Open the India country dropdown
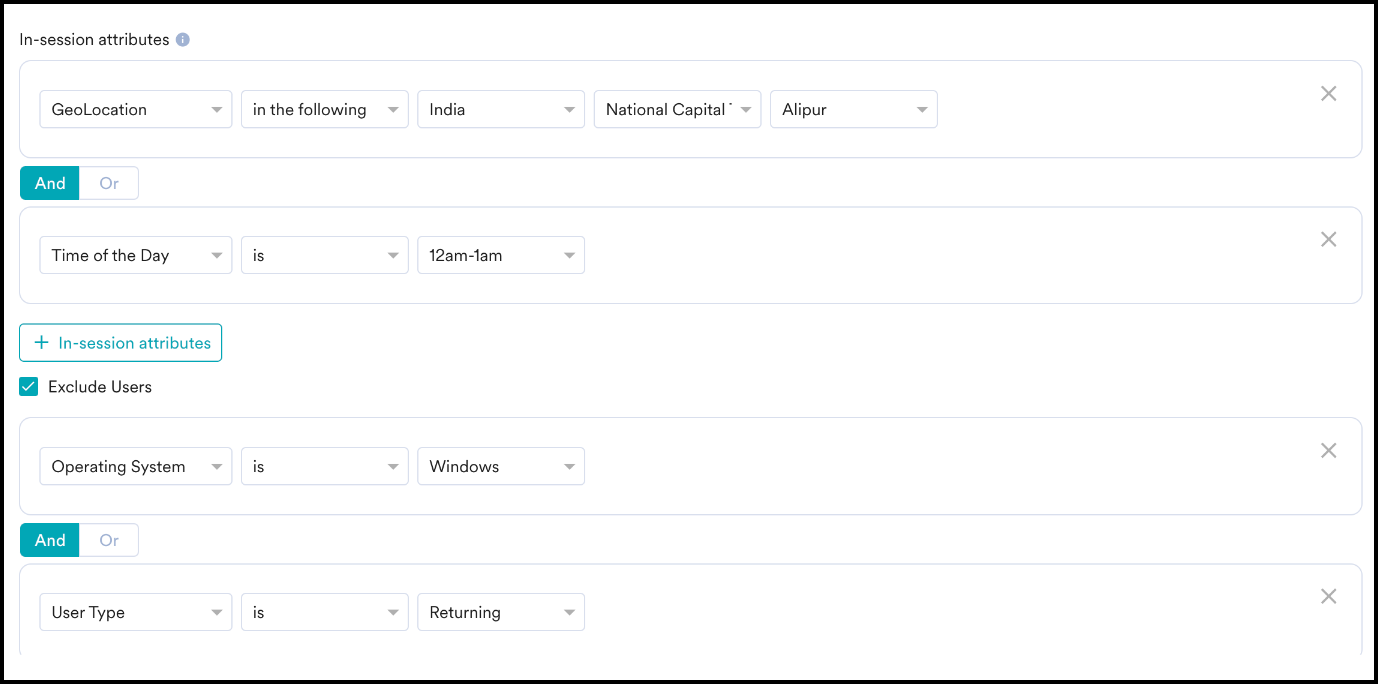Image resolution: width=1378 pixels, height=684 pixels. (x=500, y=110)
